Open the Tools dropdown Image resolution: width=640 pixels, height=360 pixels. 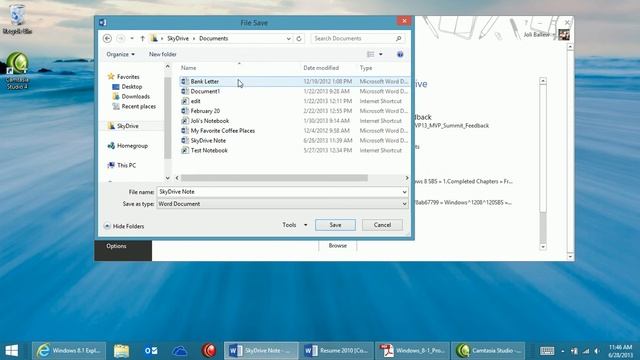point(294,225)
